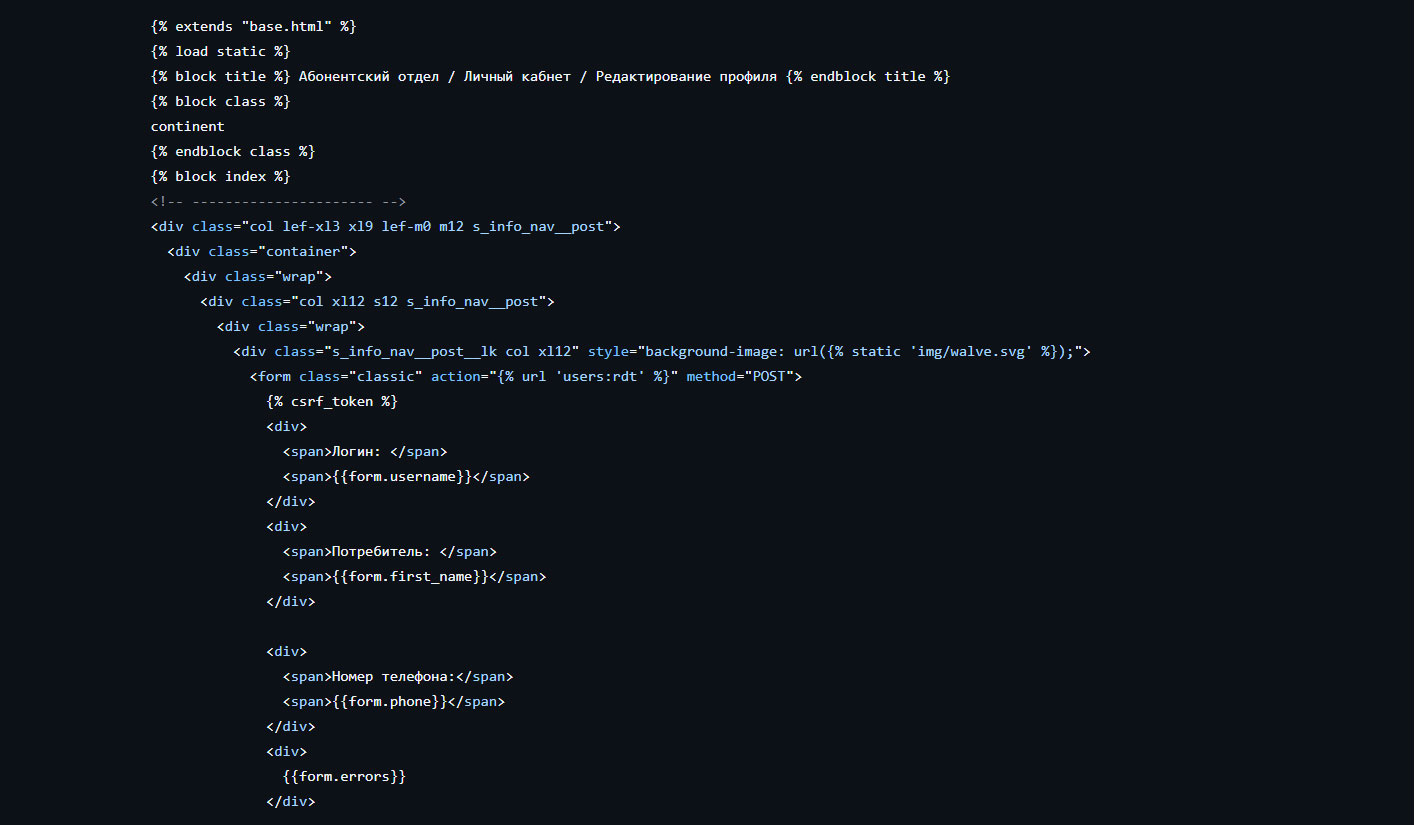Click the block index tag
This screenshot has width=1416, height=825.
pyautogui.click(x=220, y=176)
